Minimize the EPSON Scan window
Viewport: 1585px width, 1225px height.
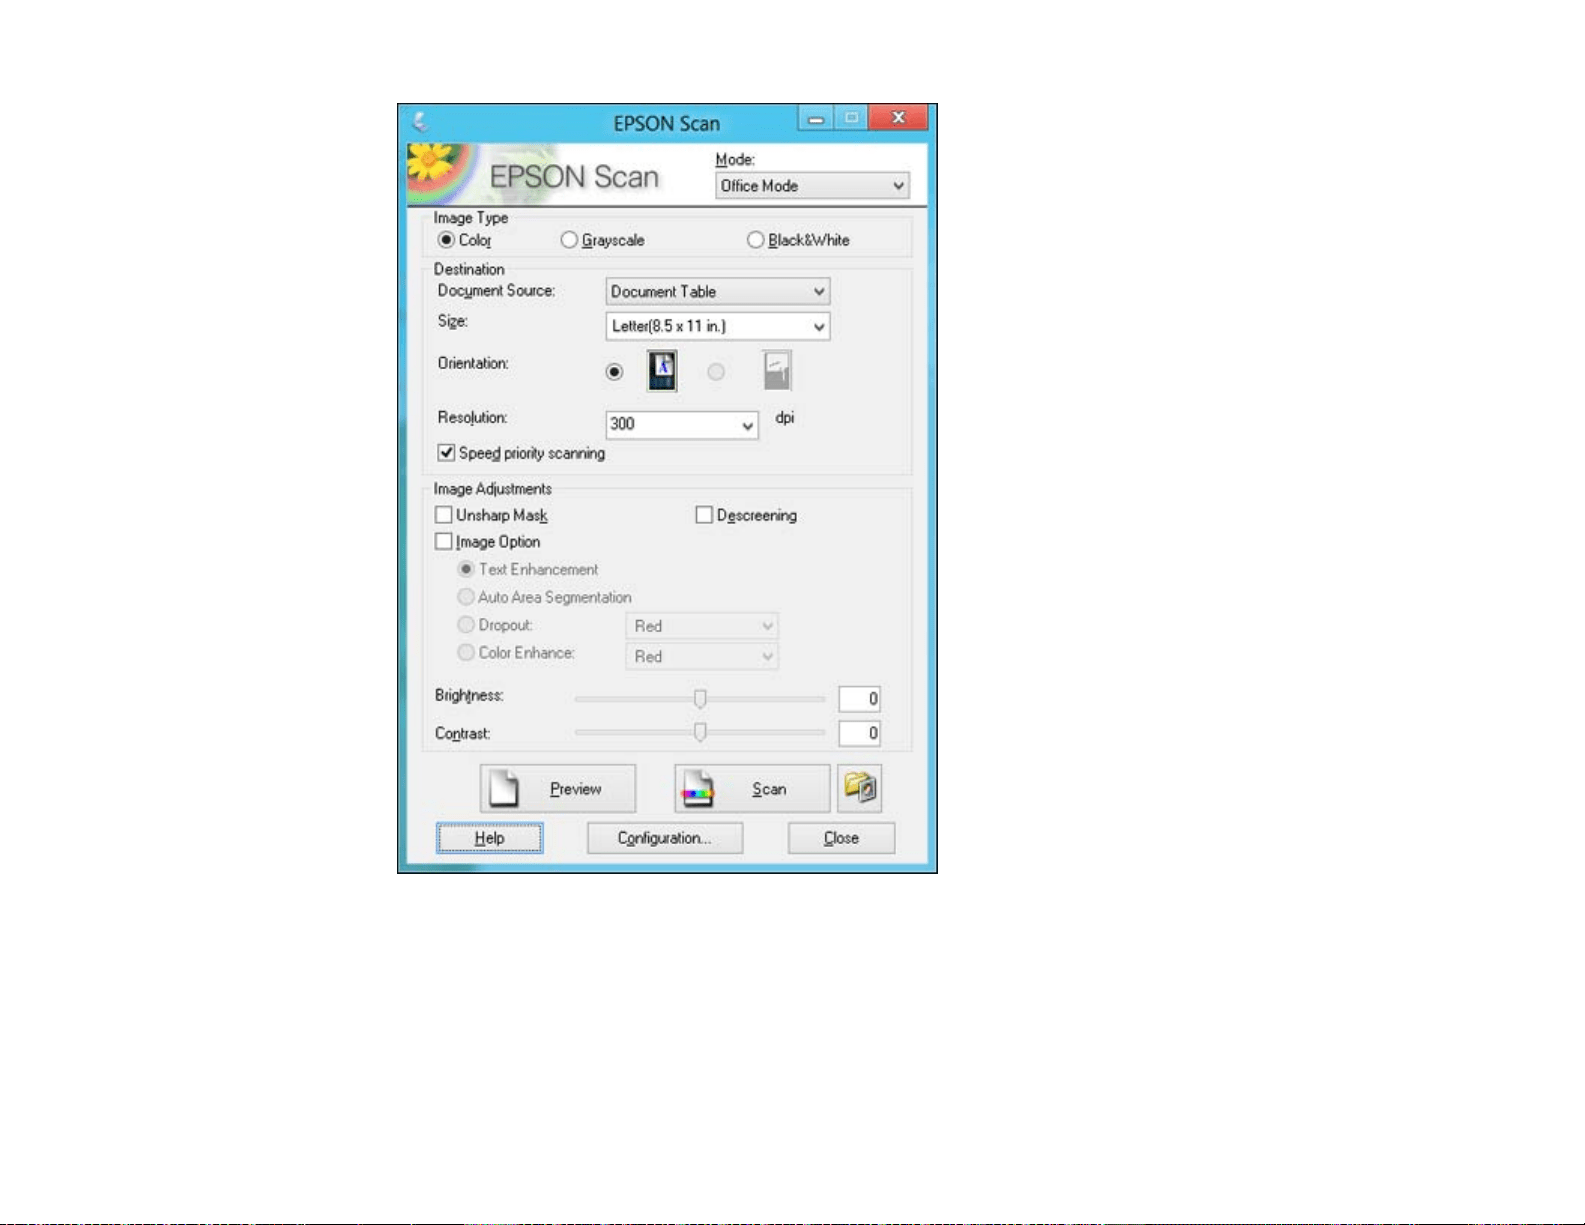click(x=816, y=118)
